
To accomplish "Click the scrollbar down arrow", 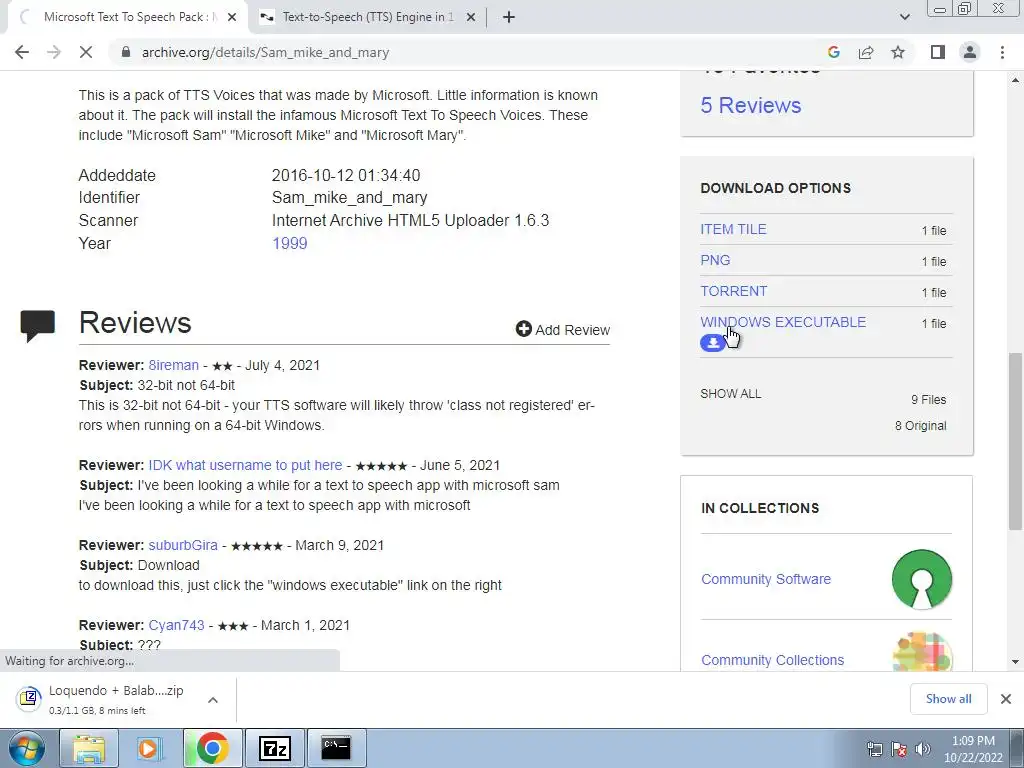I will (x=1015, y=662).
